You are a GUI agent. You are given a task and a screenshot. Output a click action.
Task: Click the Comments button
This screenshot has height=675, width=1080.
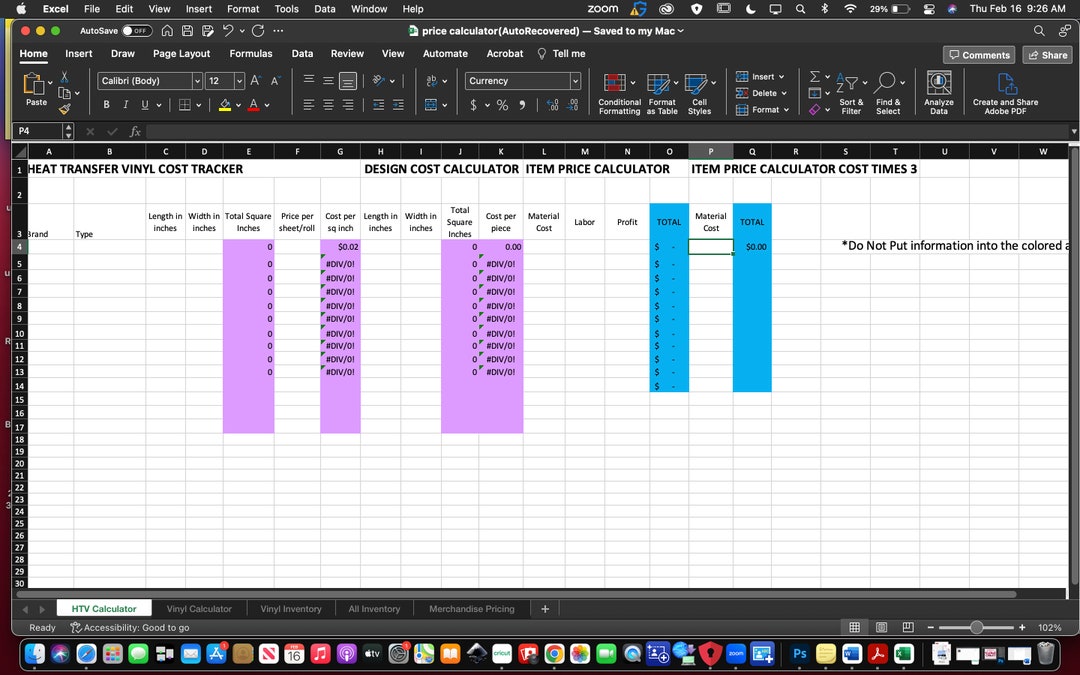[978, 54]
